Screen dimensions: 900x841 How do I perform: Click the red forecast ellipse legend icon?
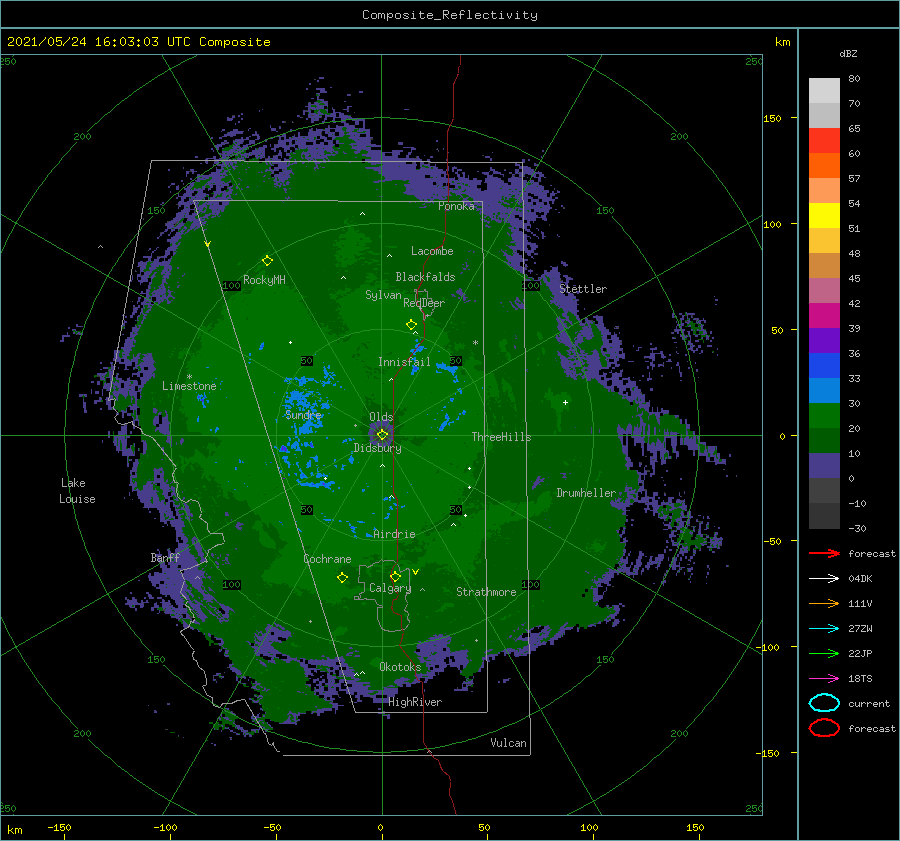tap(824, 728)
